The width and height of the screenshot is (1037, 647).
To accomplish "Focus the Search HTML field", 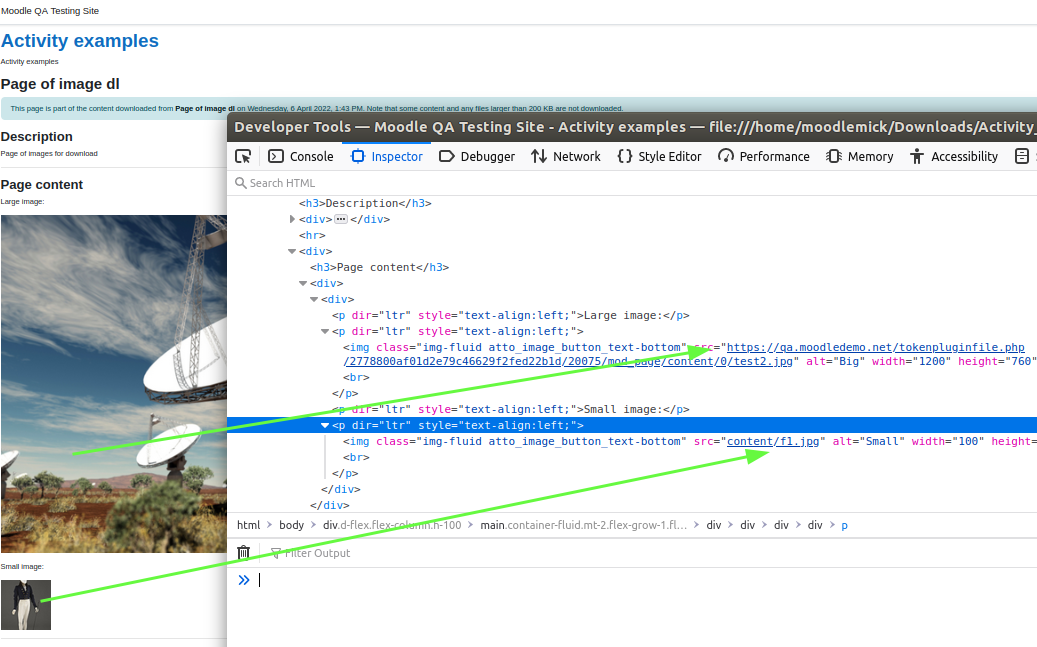I will pos(632,183).
